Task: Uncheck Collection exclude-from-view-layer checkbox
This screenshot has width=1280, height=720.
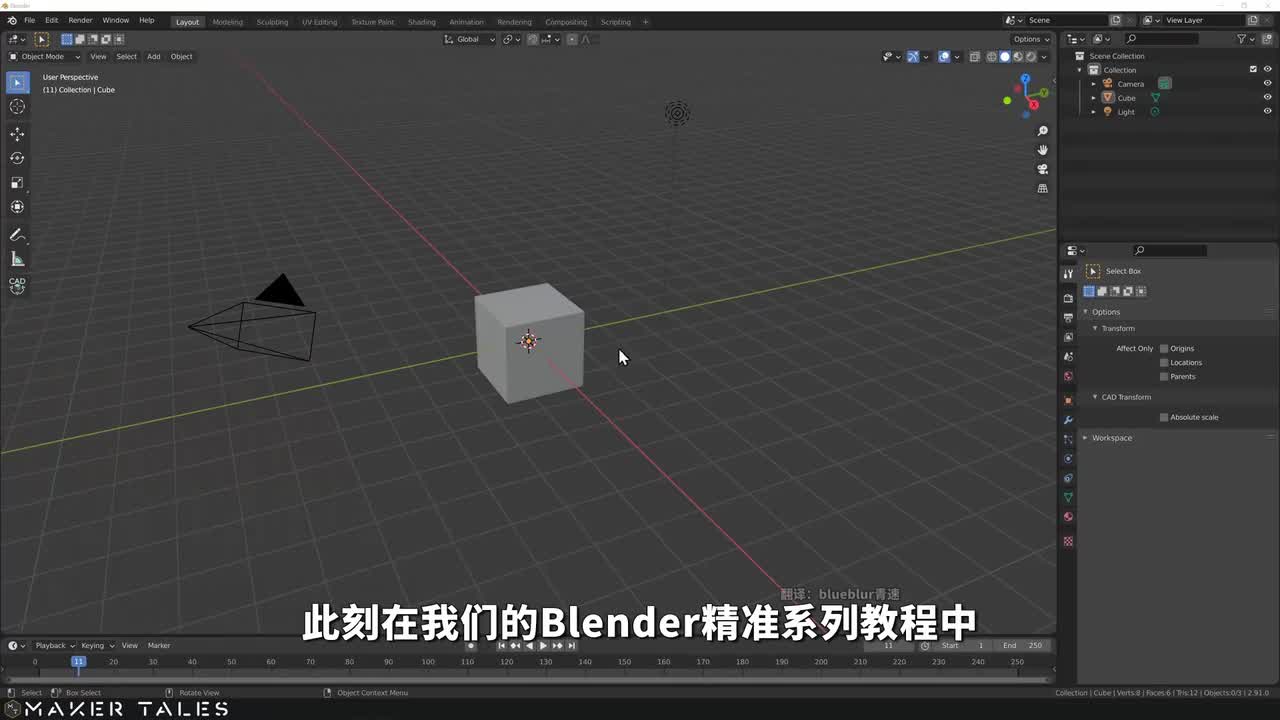Action: click(1253, 70)
